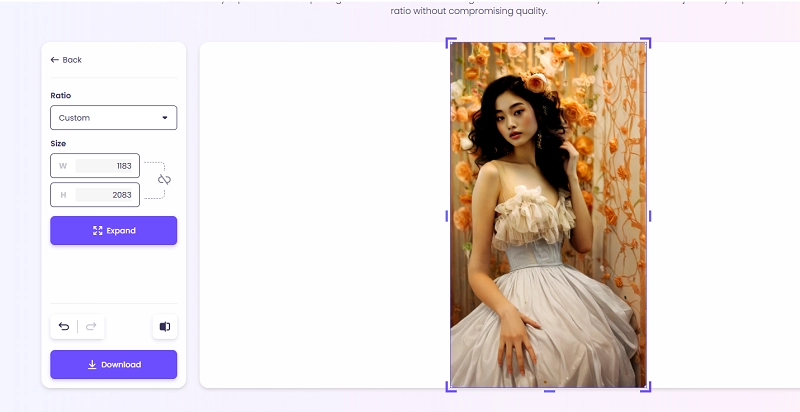Download the expanded image

pos(113,365)
